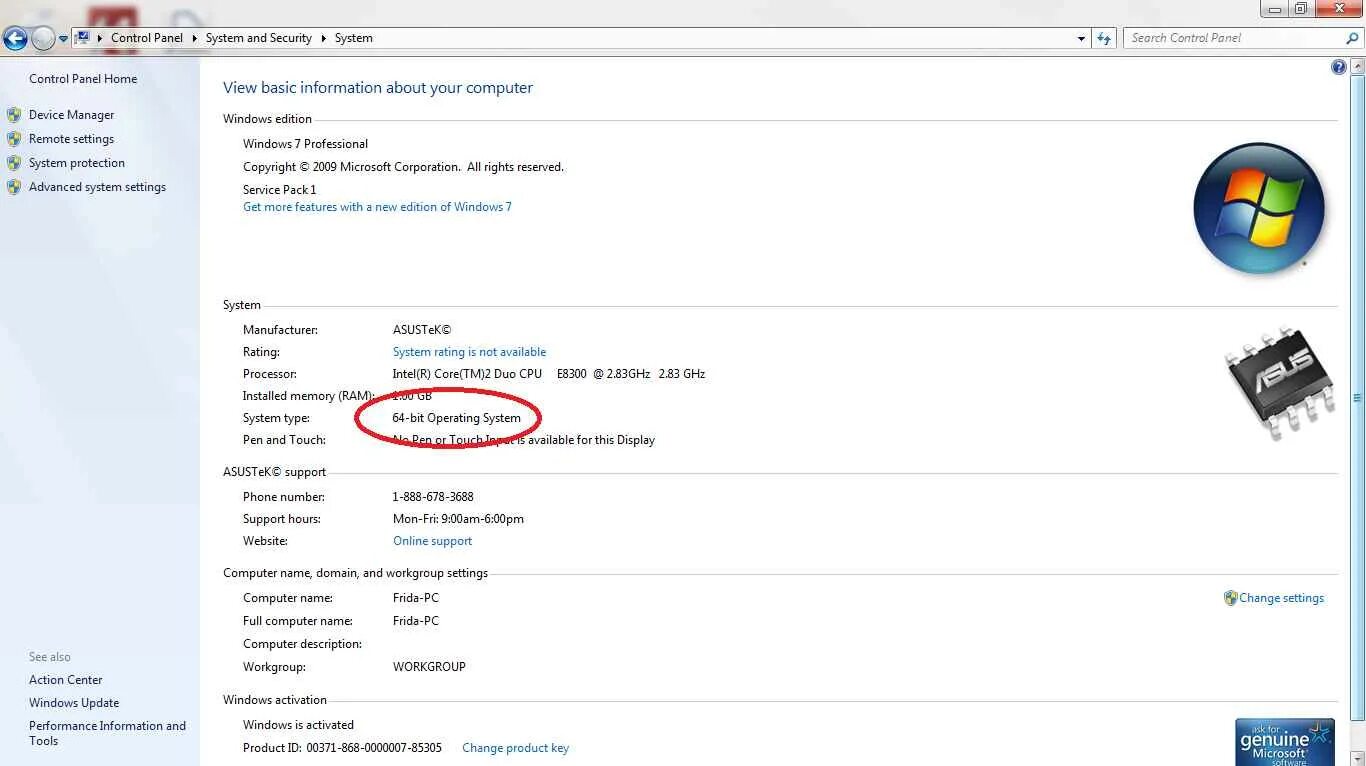This screenshot has width=1366, height=766.
Task: Click System rating is not available link
Action: [x=469, y=352]
